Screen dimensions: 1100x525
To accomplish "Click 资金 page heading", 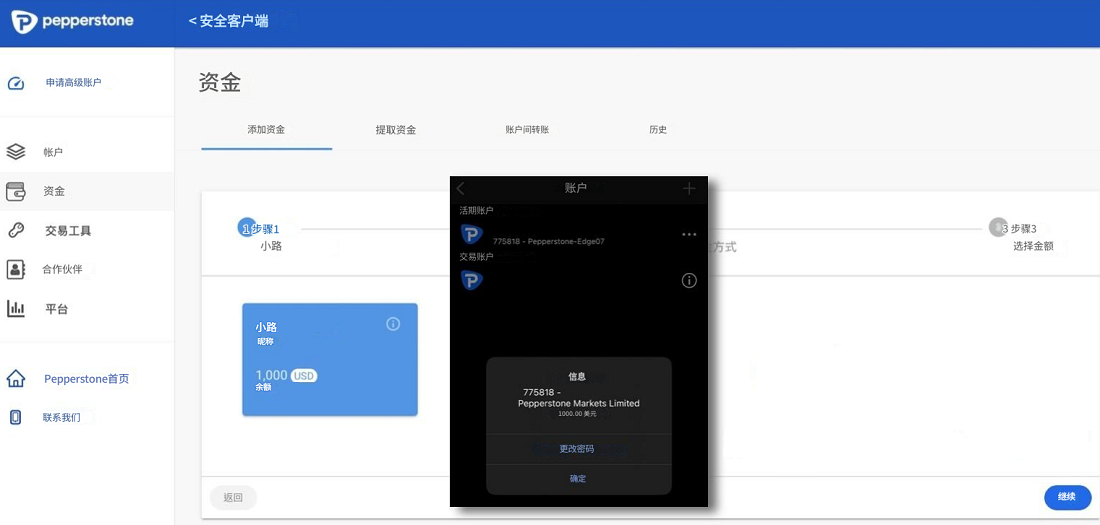I will click(220, 83).
